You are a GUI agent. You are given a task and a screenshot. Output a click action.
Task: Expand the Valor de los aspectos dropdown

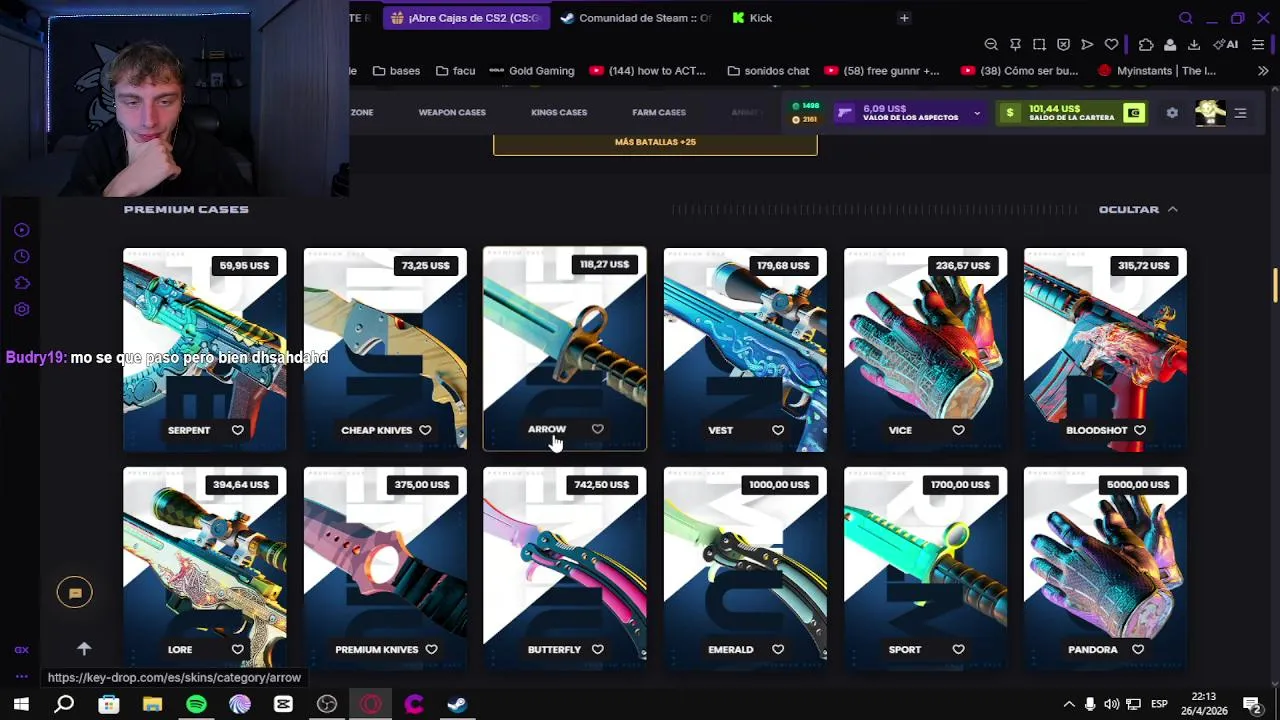pyautogui.click(x=977, y=113)
